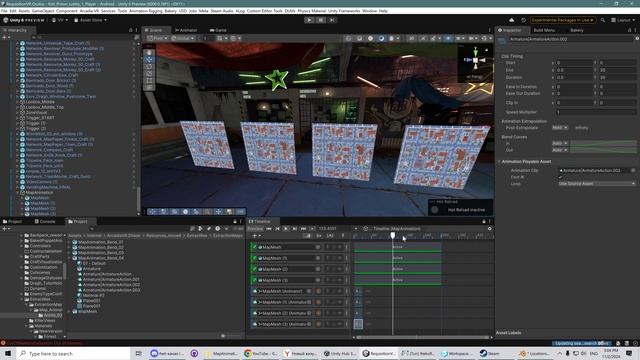Click the Scene orientation gizmo cube
The width and height of the screenshot is (640, 360).
coord(475,60)
